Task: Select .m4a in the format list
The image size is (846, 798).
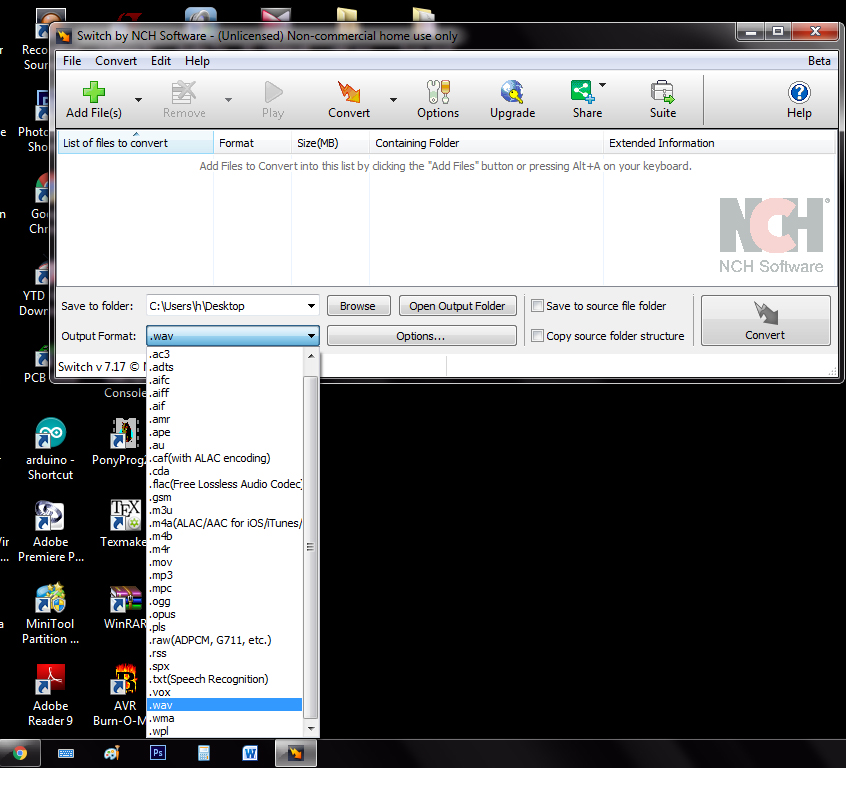Action: click(x=224, y=523)
